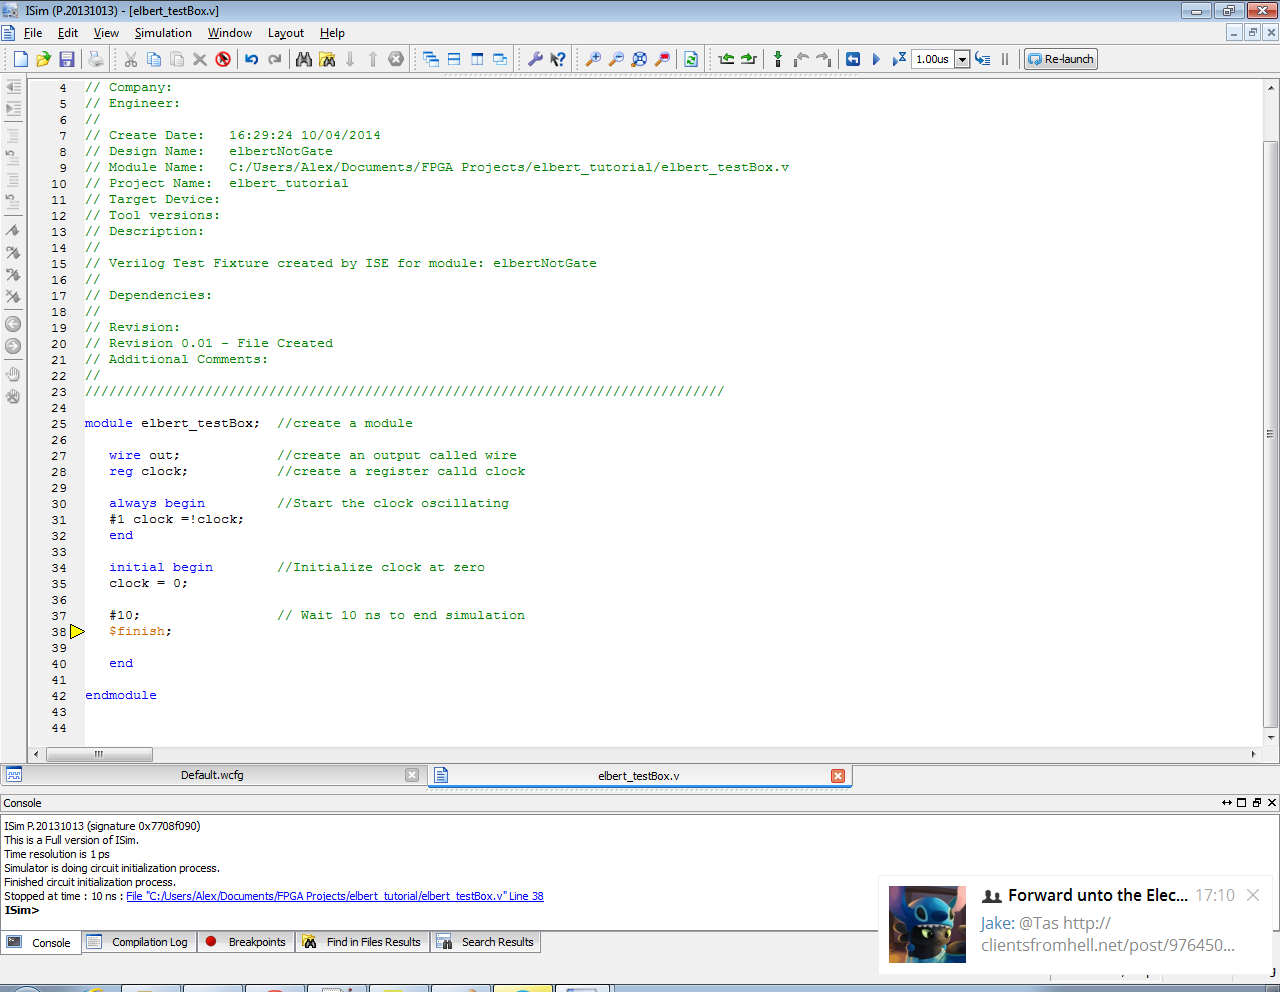Open Search Results tab
The width and height of the screenshot is (1280, 992).
click(x=486, y=942)
